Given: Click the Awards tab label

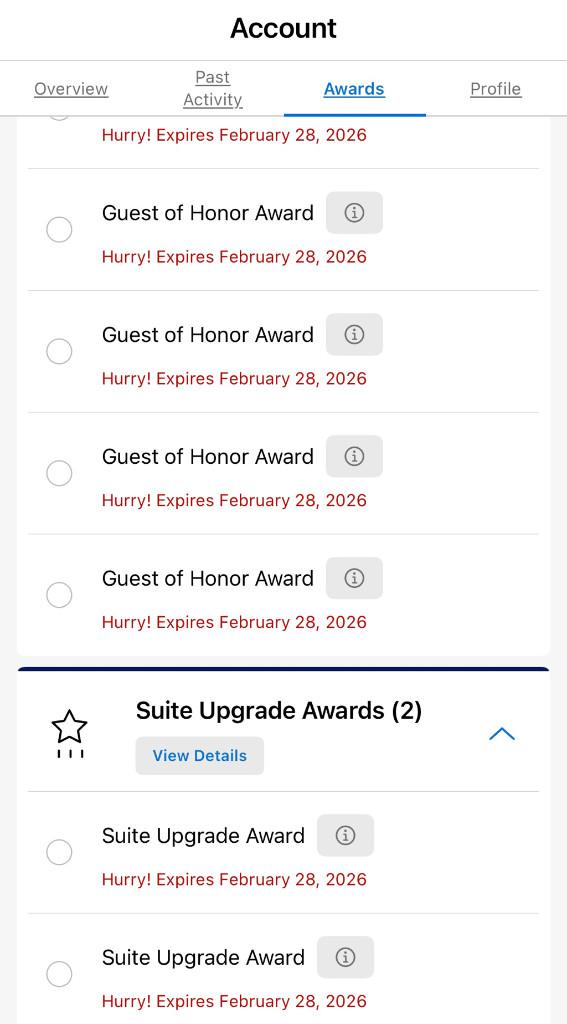Looking at the screenshot, I should click(x=354, y=89).
